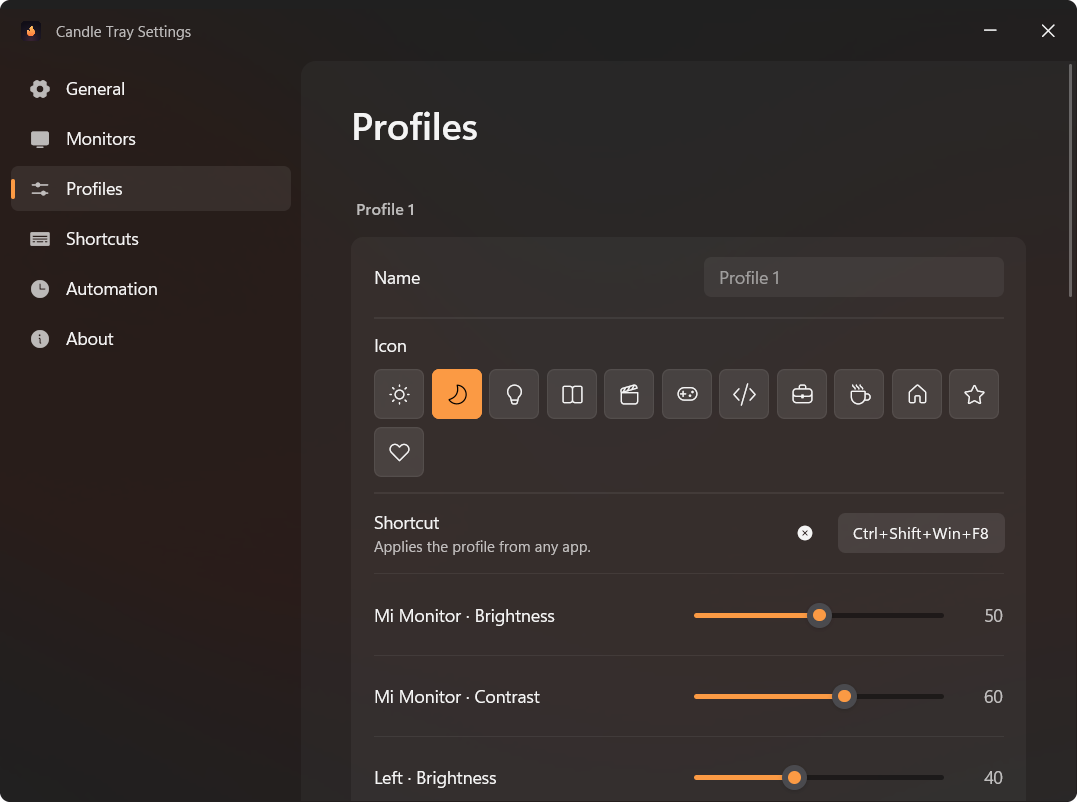Click the vertical scrollbar on the right
This screenshot has height=802, width=1077.
[x=1070, y=181]
